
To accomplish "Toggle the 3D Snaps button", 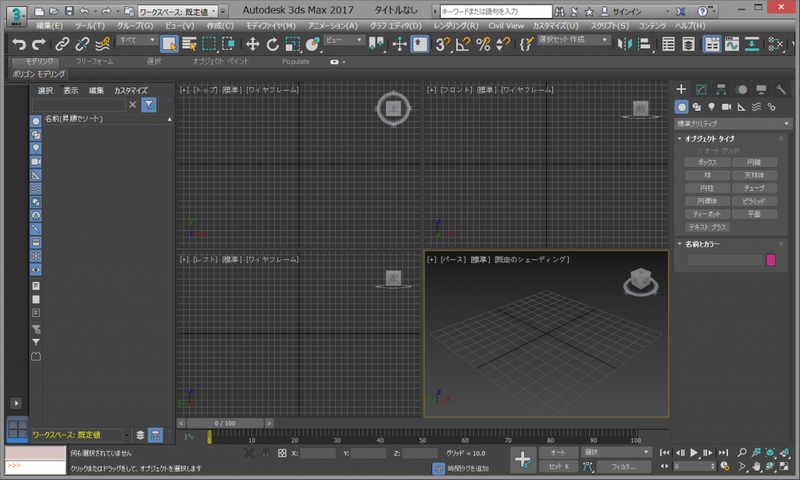I will click(x=442, y=44).
